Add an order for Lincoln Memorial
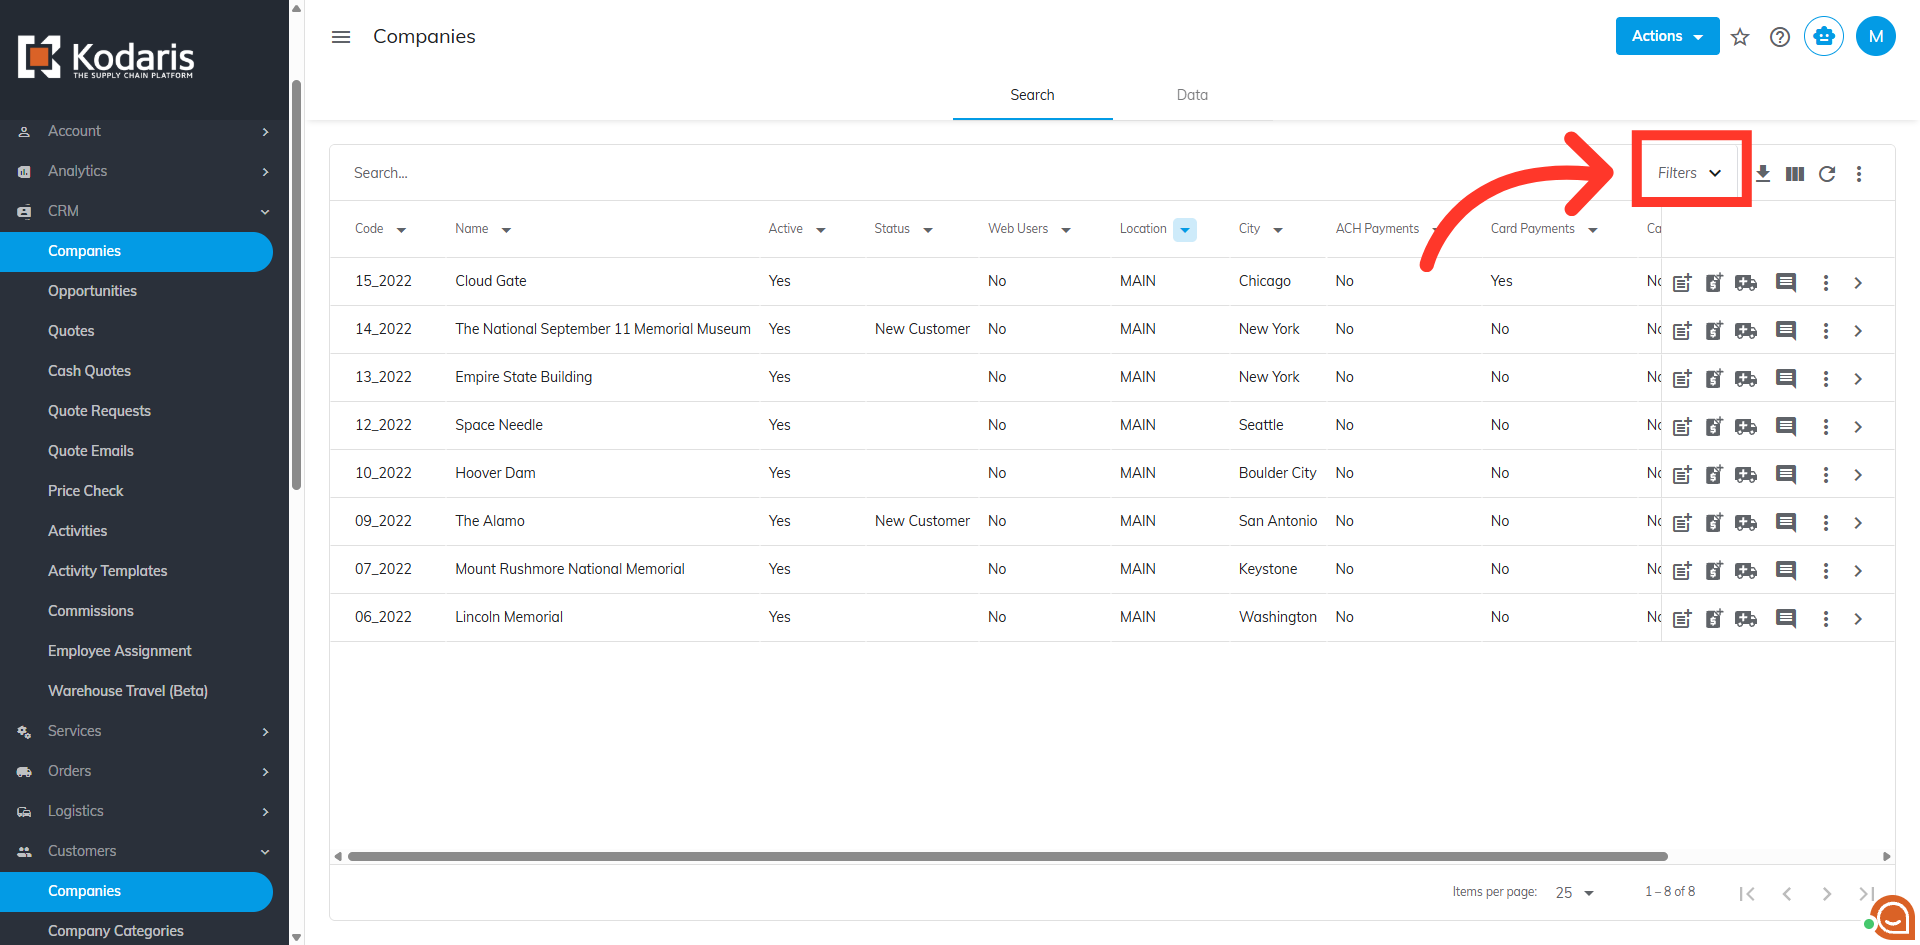Screen dimensions: 1920x945 tap(1746, 619)
